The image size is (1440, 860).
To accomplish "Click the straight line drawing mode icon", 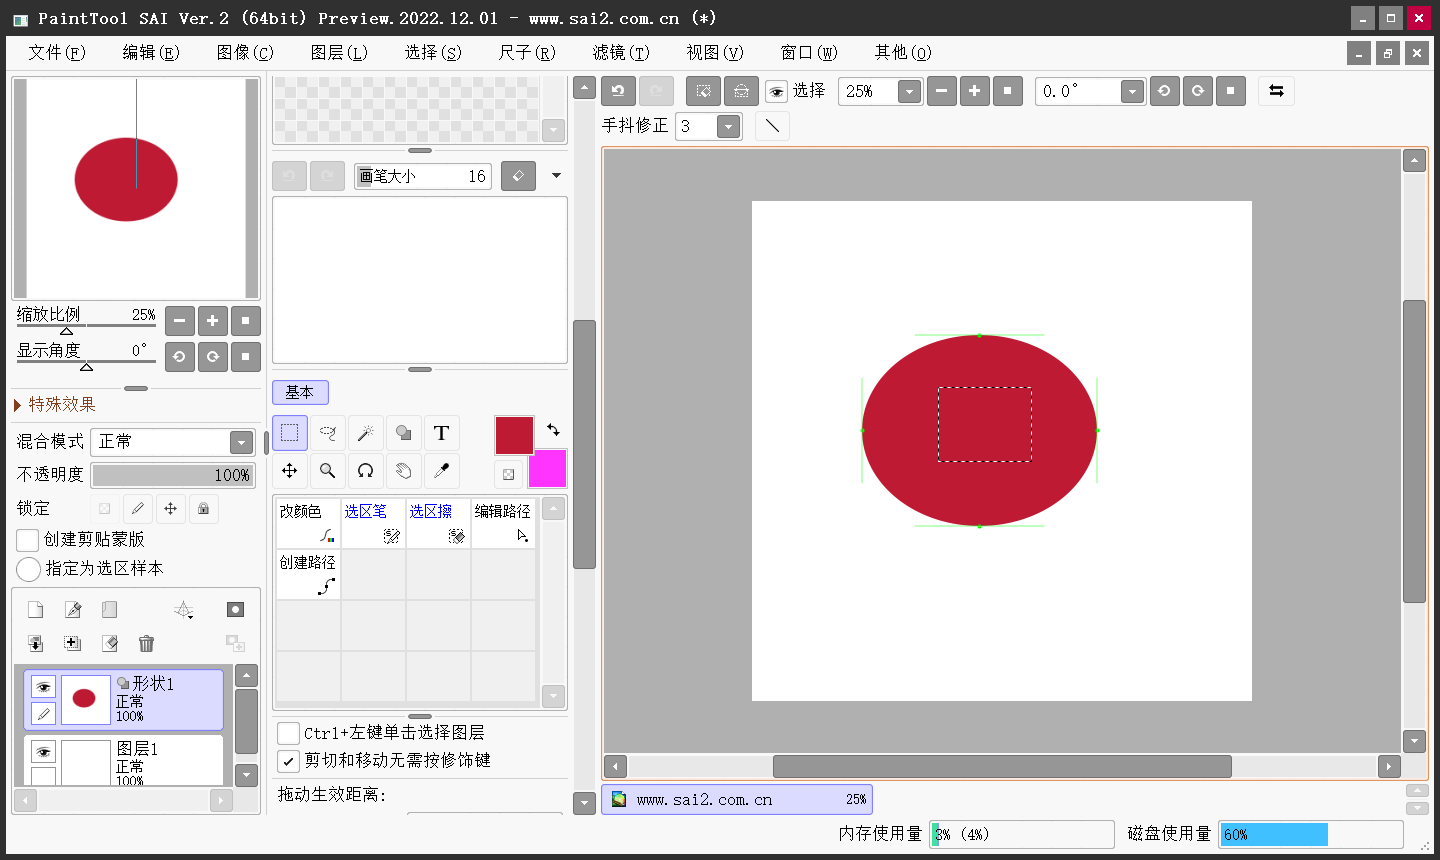I will (x=772, y=126).
